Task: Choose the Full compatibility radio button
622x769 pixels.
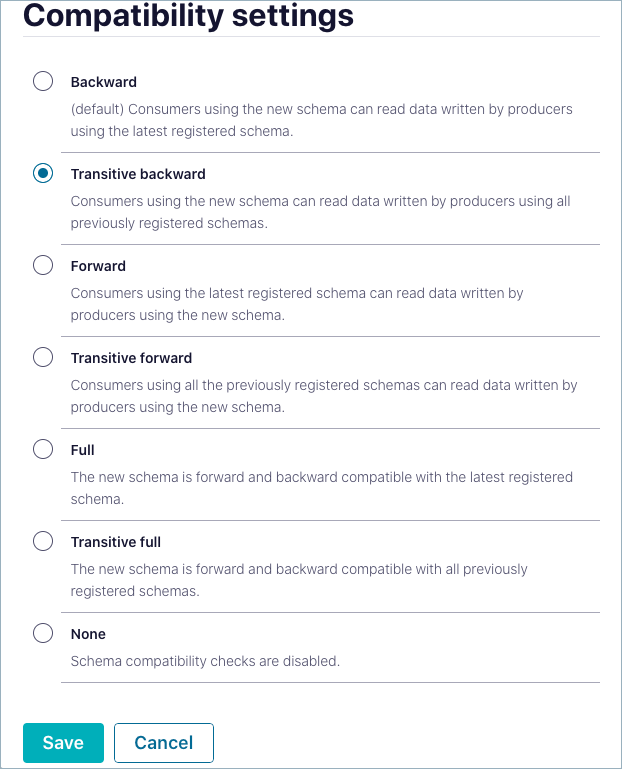Action: [43, 449]
